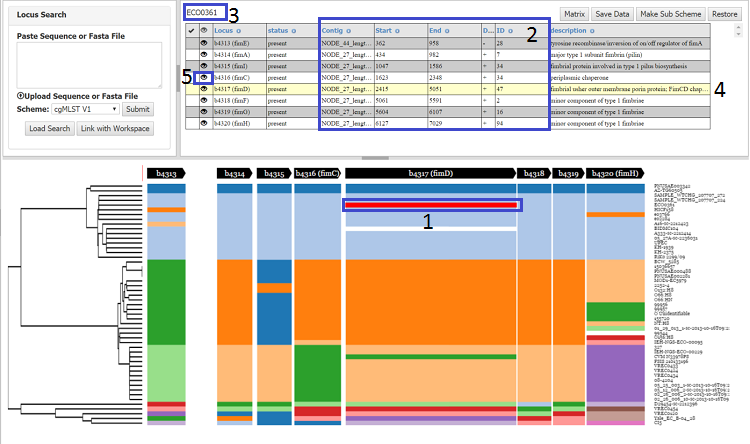Toggle eye icon for b4316 (fimC) row

(204, 77)
